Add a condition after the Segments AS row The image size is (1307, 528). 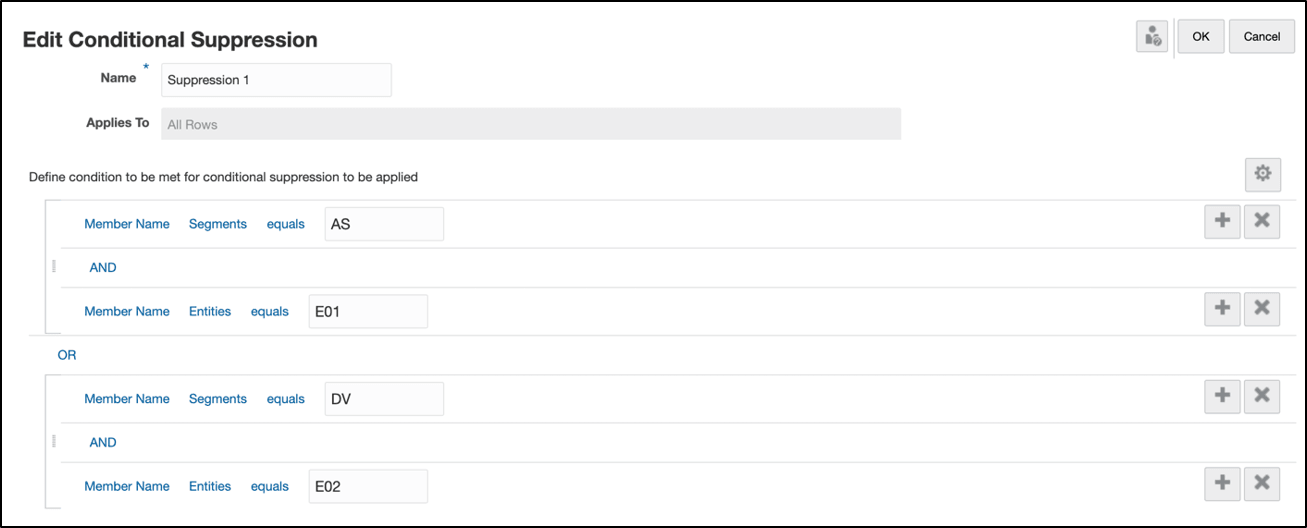(x=1222, y=222)
